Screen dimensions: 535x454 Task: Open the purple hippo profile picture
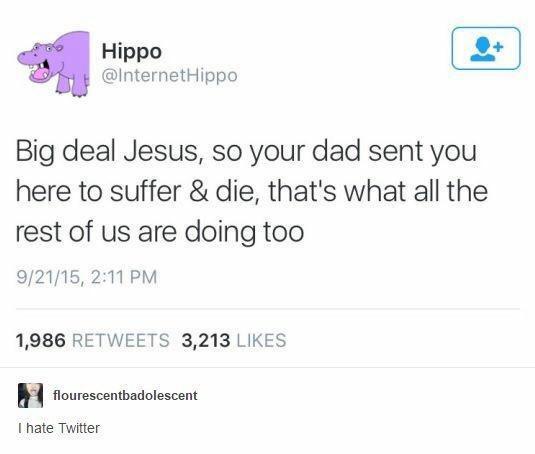coord(54,63)
